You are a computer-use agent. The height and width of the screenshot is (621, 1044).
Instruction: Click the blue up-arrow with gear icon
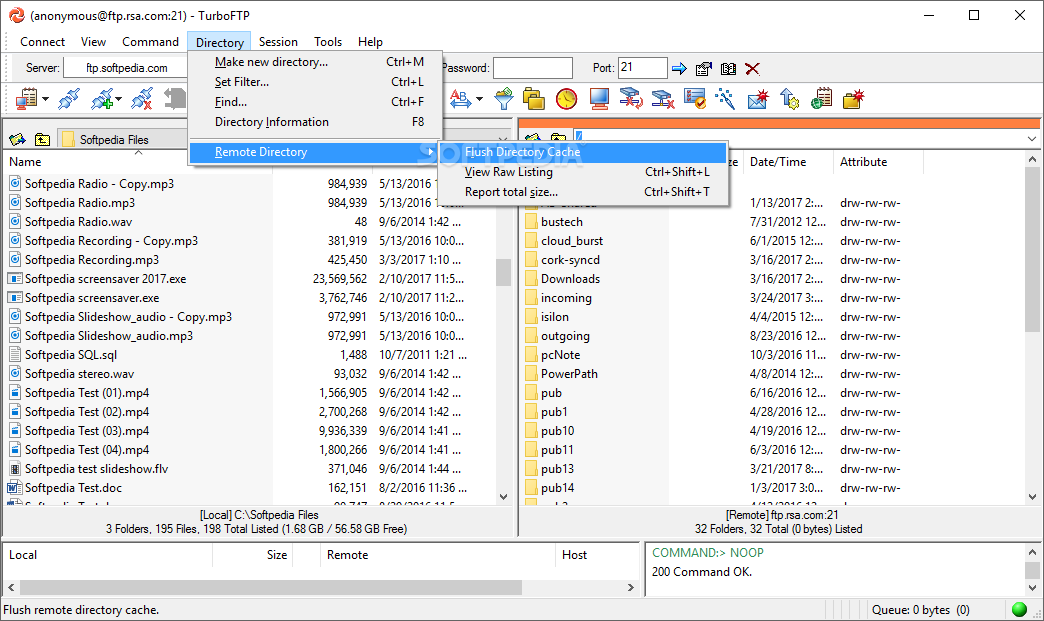click(790, 99)
